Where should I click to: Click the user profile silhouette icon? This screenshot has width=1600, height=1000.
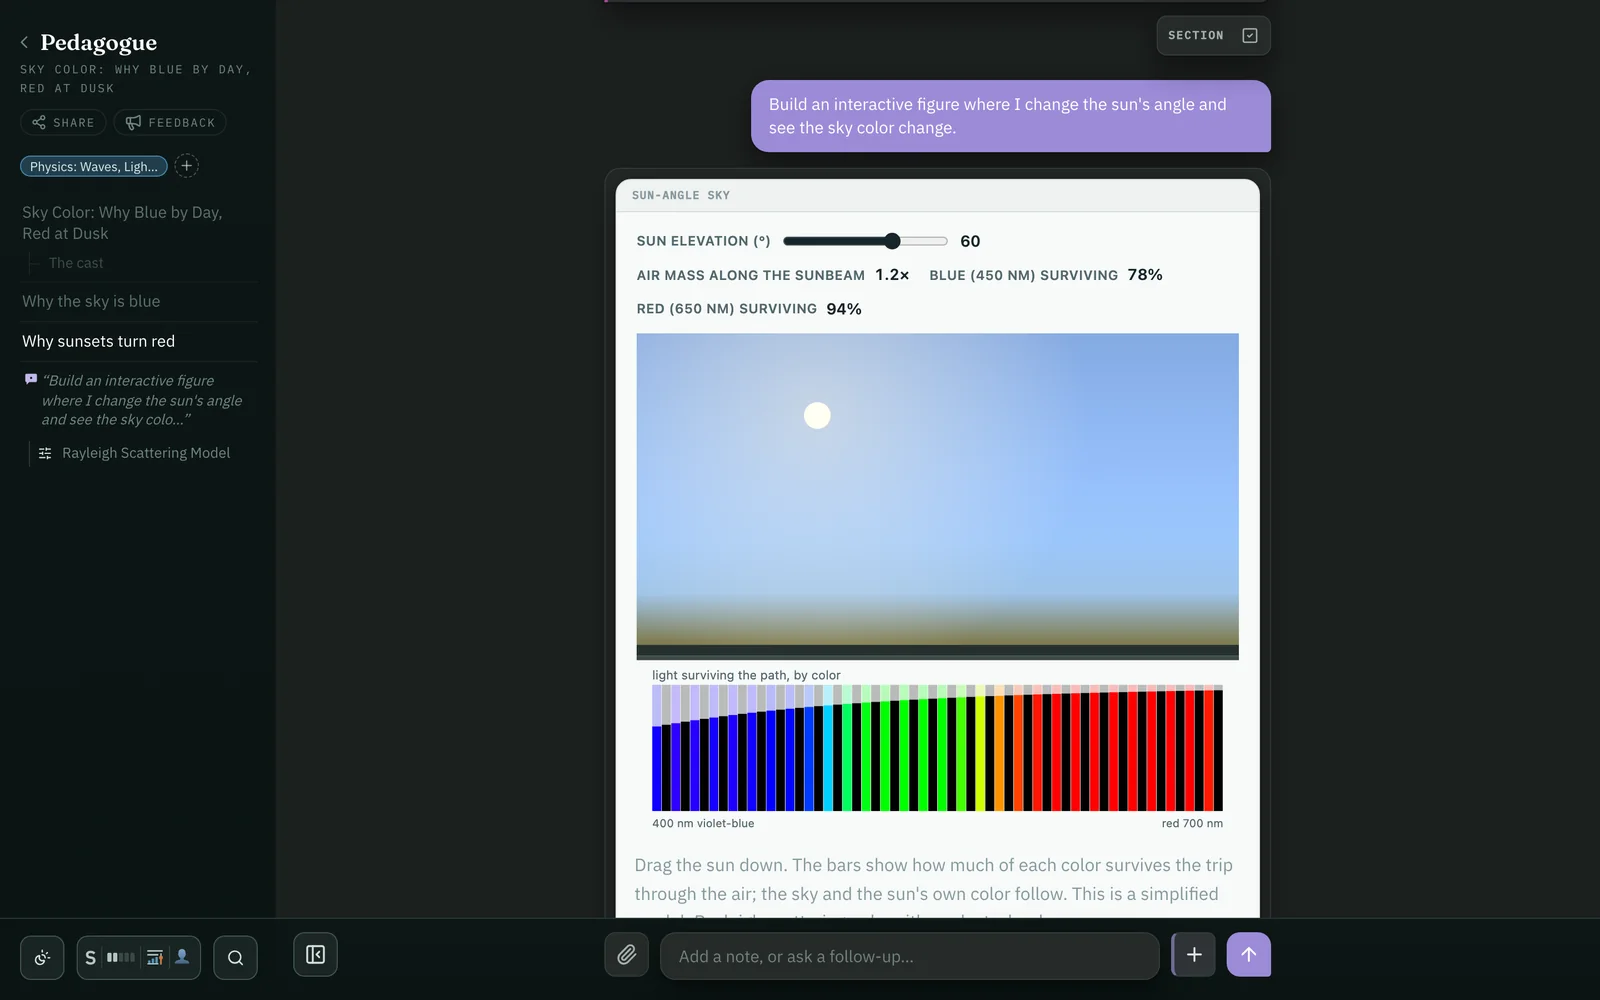[182, 957]
